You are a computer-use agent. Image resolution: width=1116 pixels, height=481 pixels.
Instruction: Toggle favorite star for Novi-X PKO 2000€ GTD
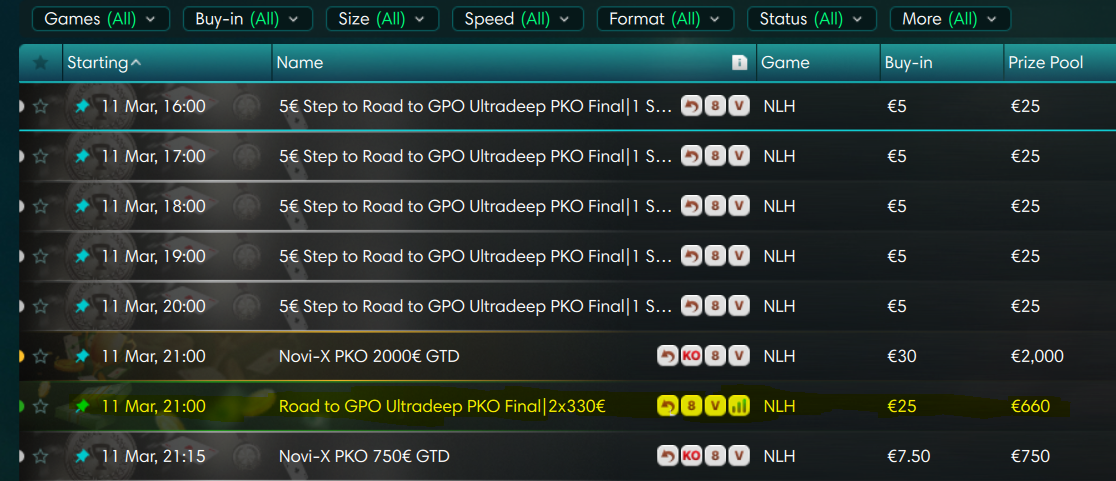coord(40,356)
